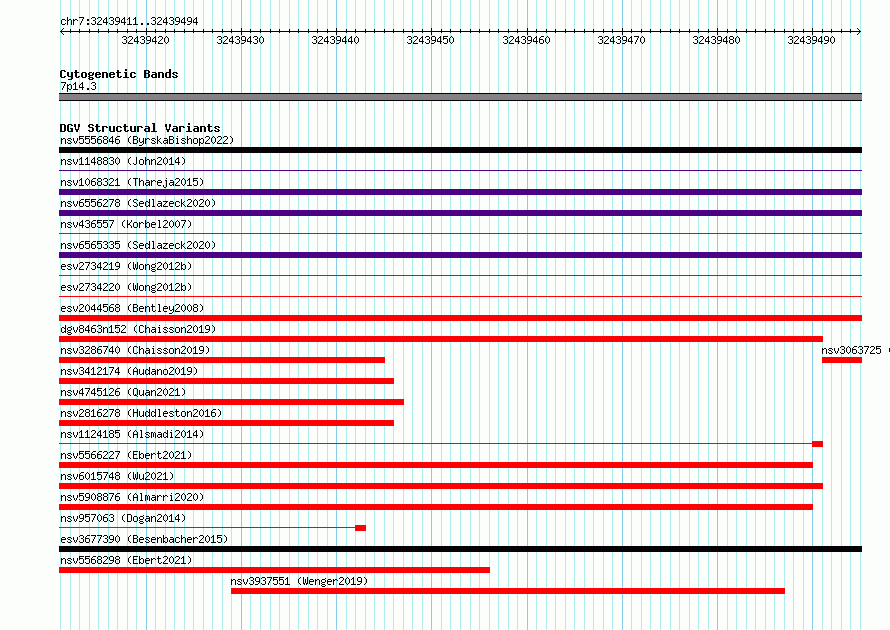
Task: Click ruler position 32439430
Action: [241, 40]
